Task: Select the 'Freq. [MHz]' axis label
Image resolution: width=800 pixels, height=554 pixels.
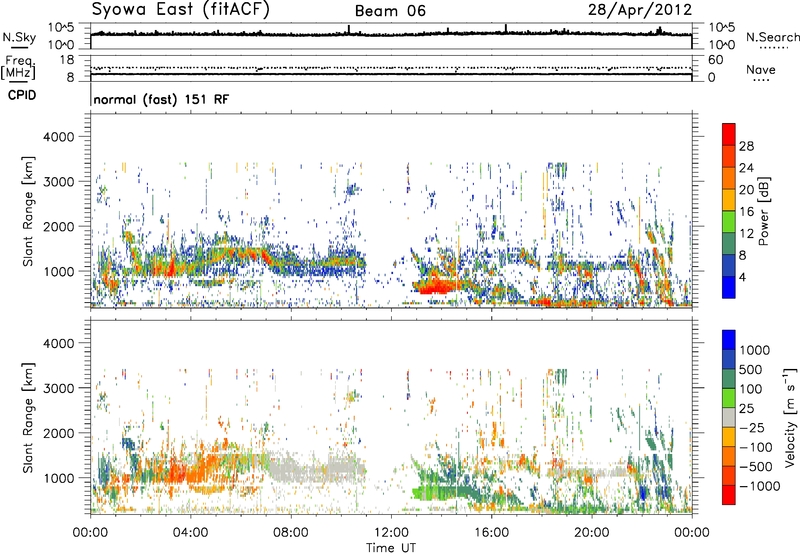Action: [18, 68]
